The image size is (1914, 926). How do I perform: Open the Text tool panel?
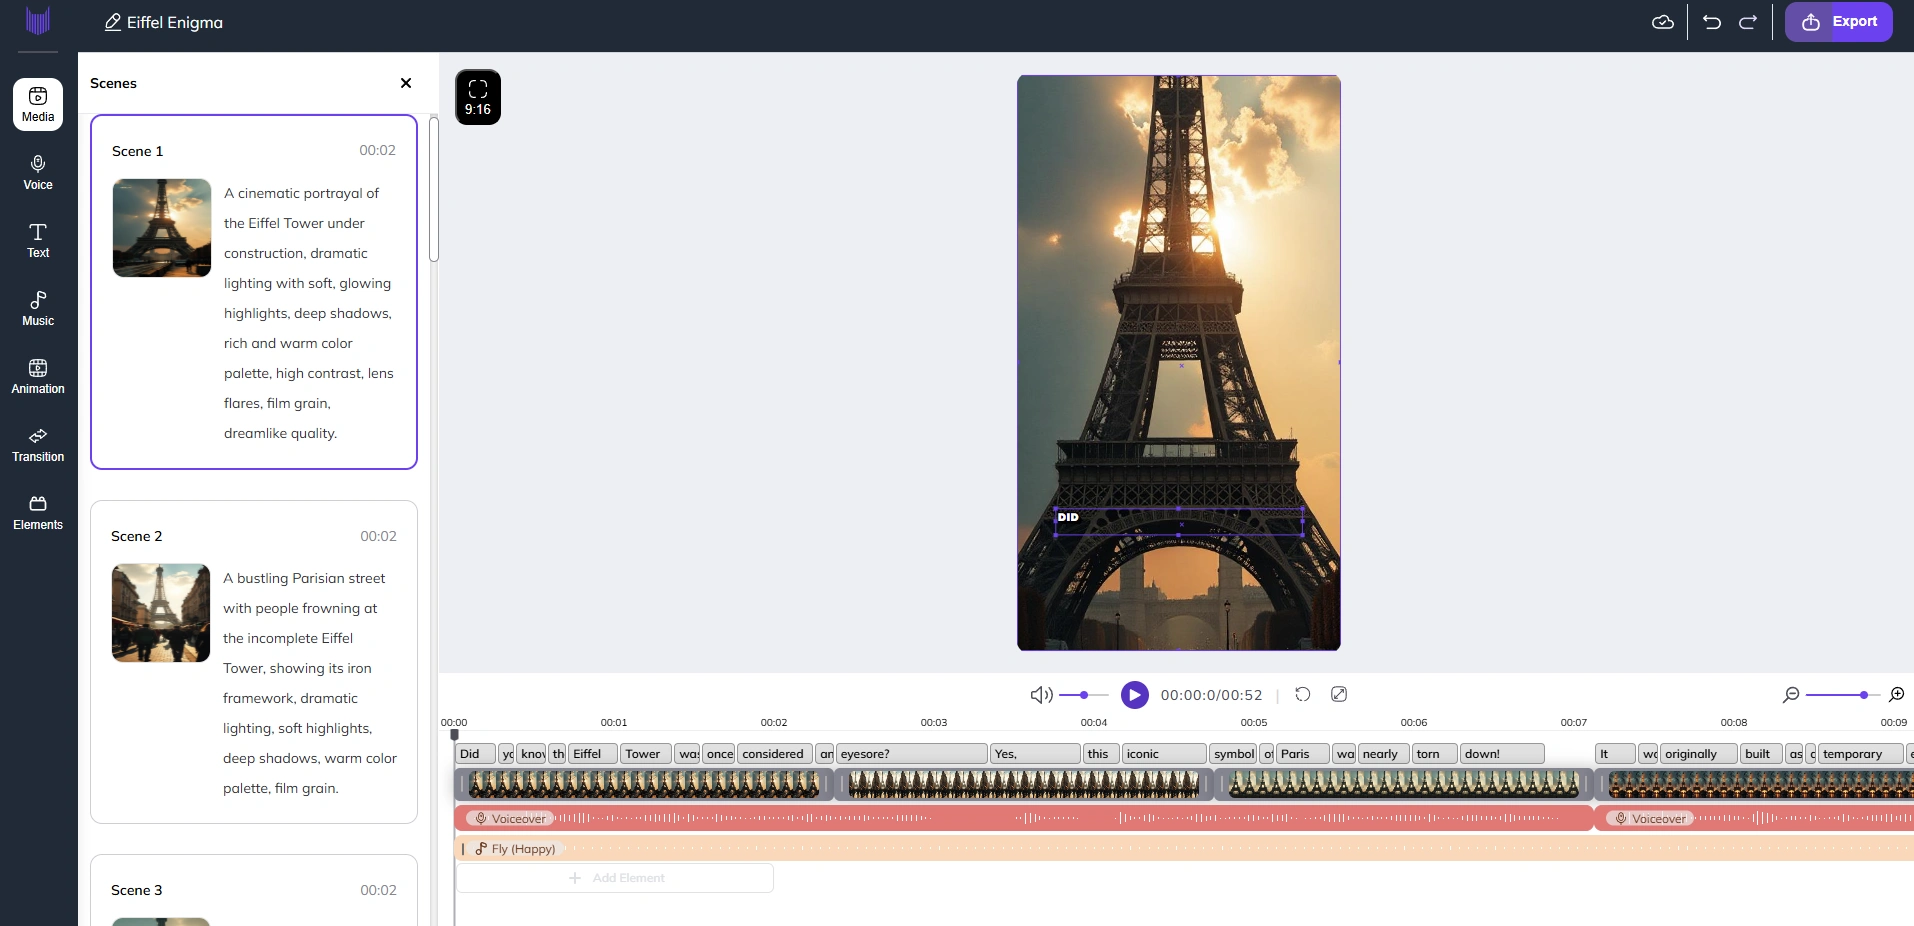38,240
